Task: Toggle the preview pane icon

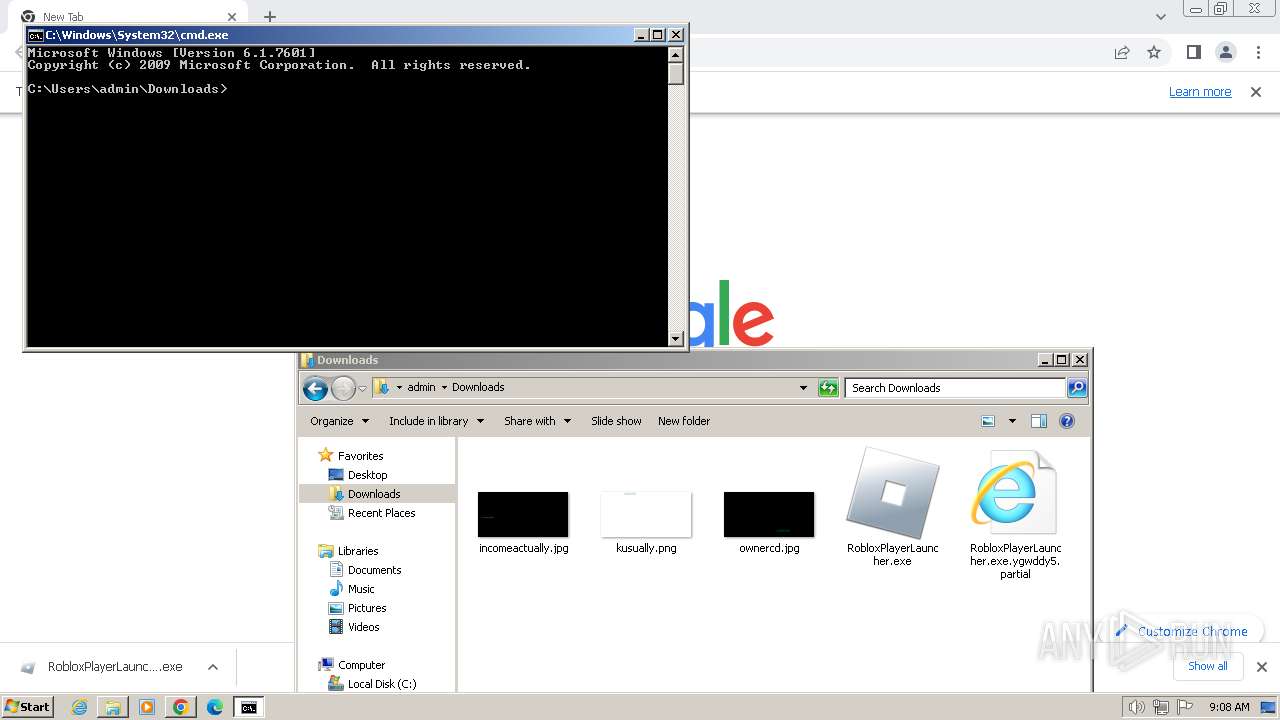Action: [x=1039, y=421]
